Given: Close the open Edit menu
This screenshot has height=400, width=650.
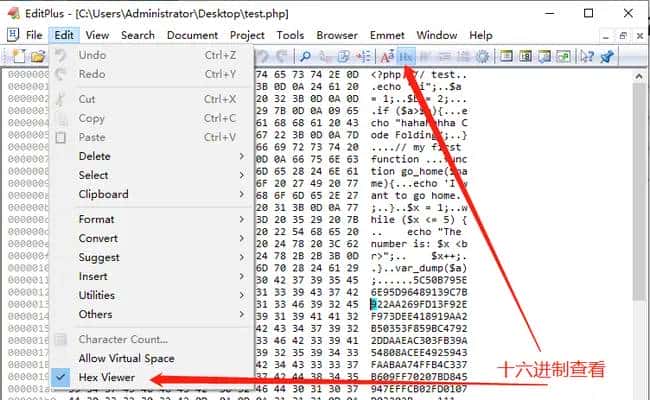Looking at the screenshot, I should tap(64, 35).
